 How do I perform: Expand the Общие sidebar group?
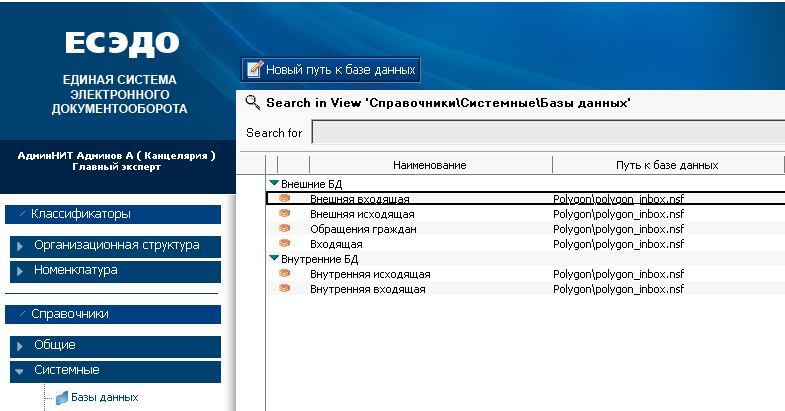click(115, 346)
